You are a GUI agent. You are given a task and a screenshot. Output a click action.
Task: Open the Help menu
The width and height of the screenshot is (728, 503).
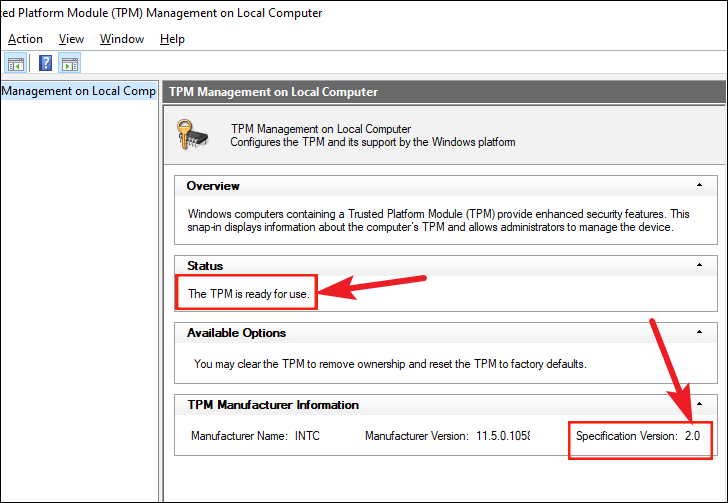click(172, 39)
